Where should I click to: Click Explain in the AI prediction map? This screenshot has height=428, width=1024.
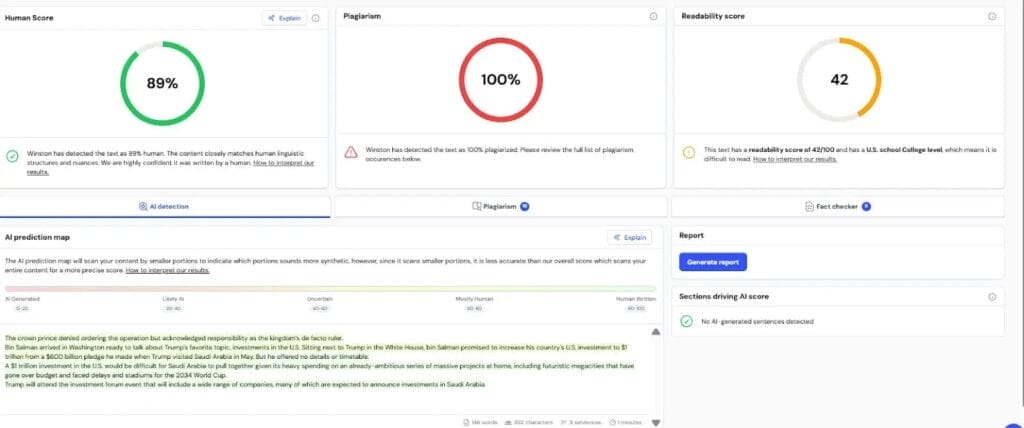pos(629,238)
